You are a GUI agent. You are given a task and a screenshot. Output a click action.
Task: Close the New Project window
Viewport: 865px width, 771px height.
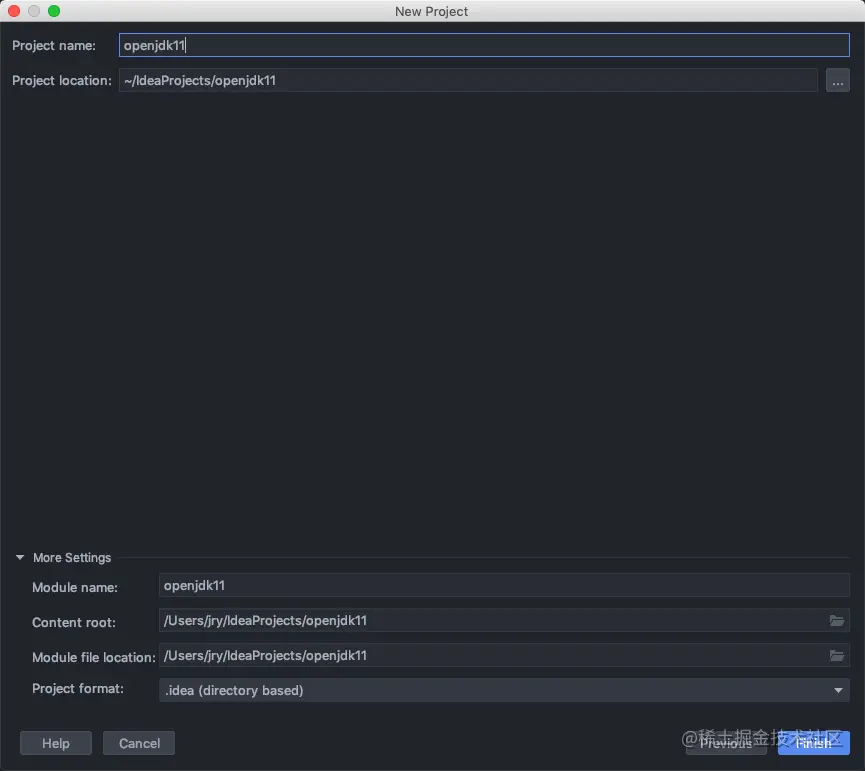click(14, 11)
